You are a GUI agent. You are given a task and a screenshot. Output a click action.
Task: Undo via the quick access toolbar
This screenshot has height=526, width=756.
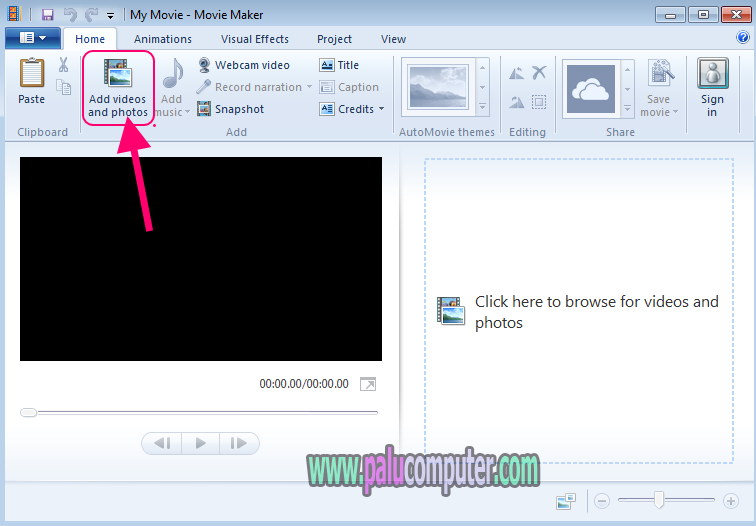tap(70, 14)
